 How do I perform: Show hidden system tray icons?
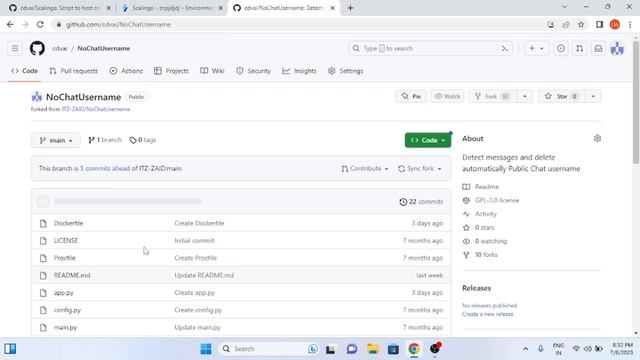click(525, 349)
